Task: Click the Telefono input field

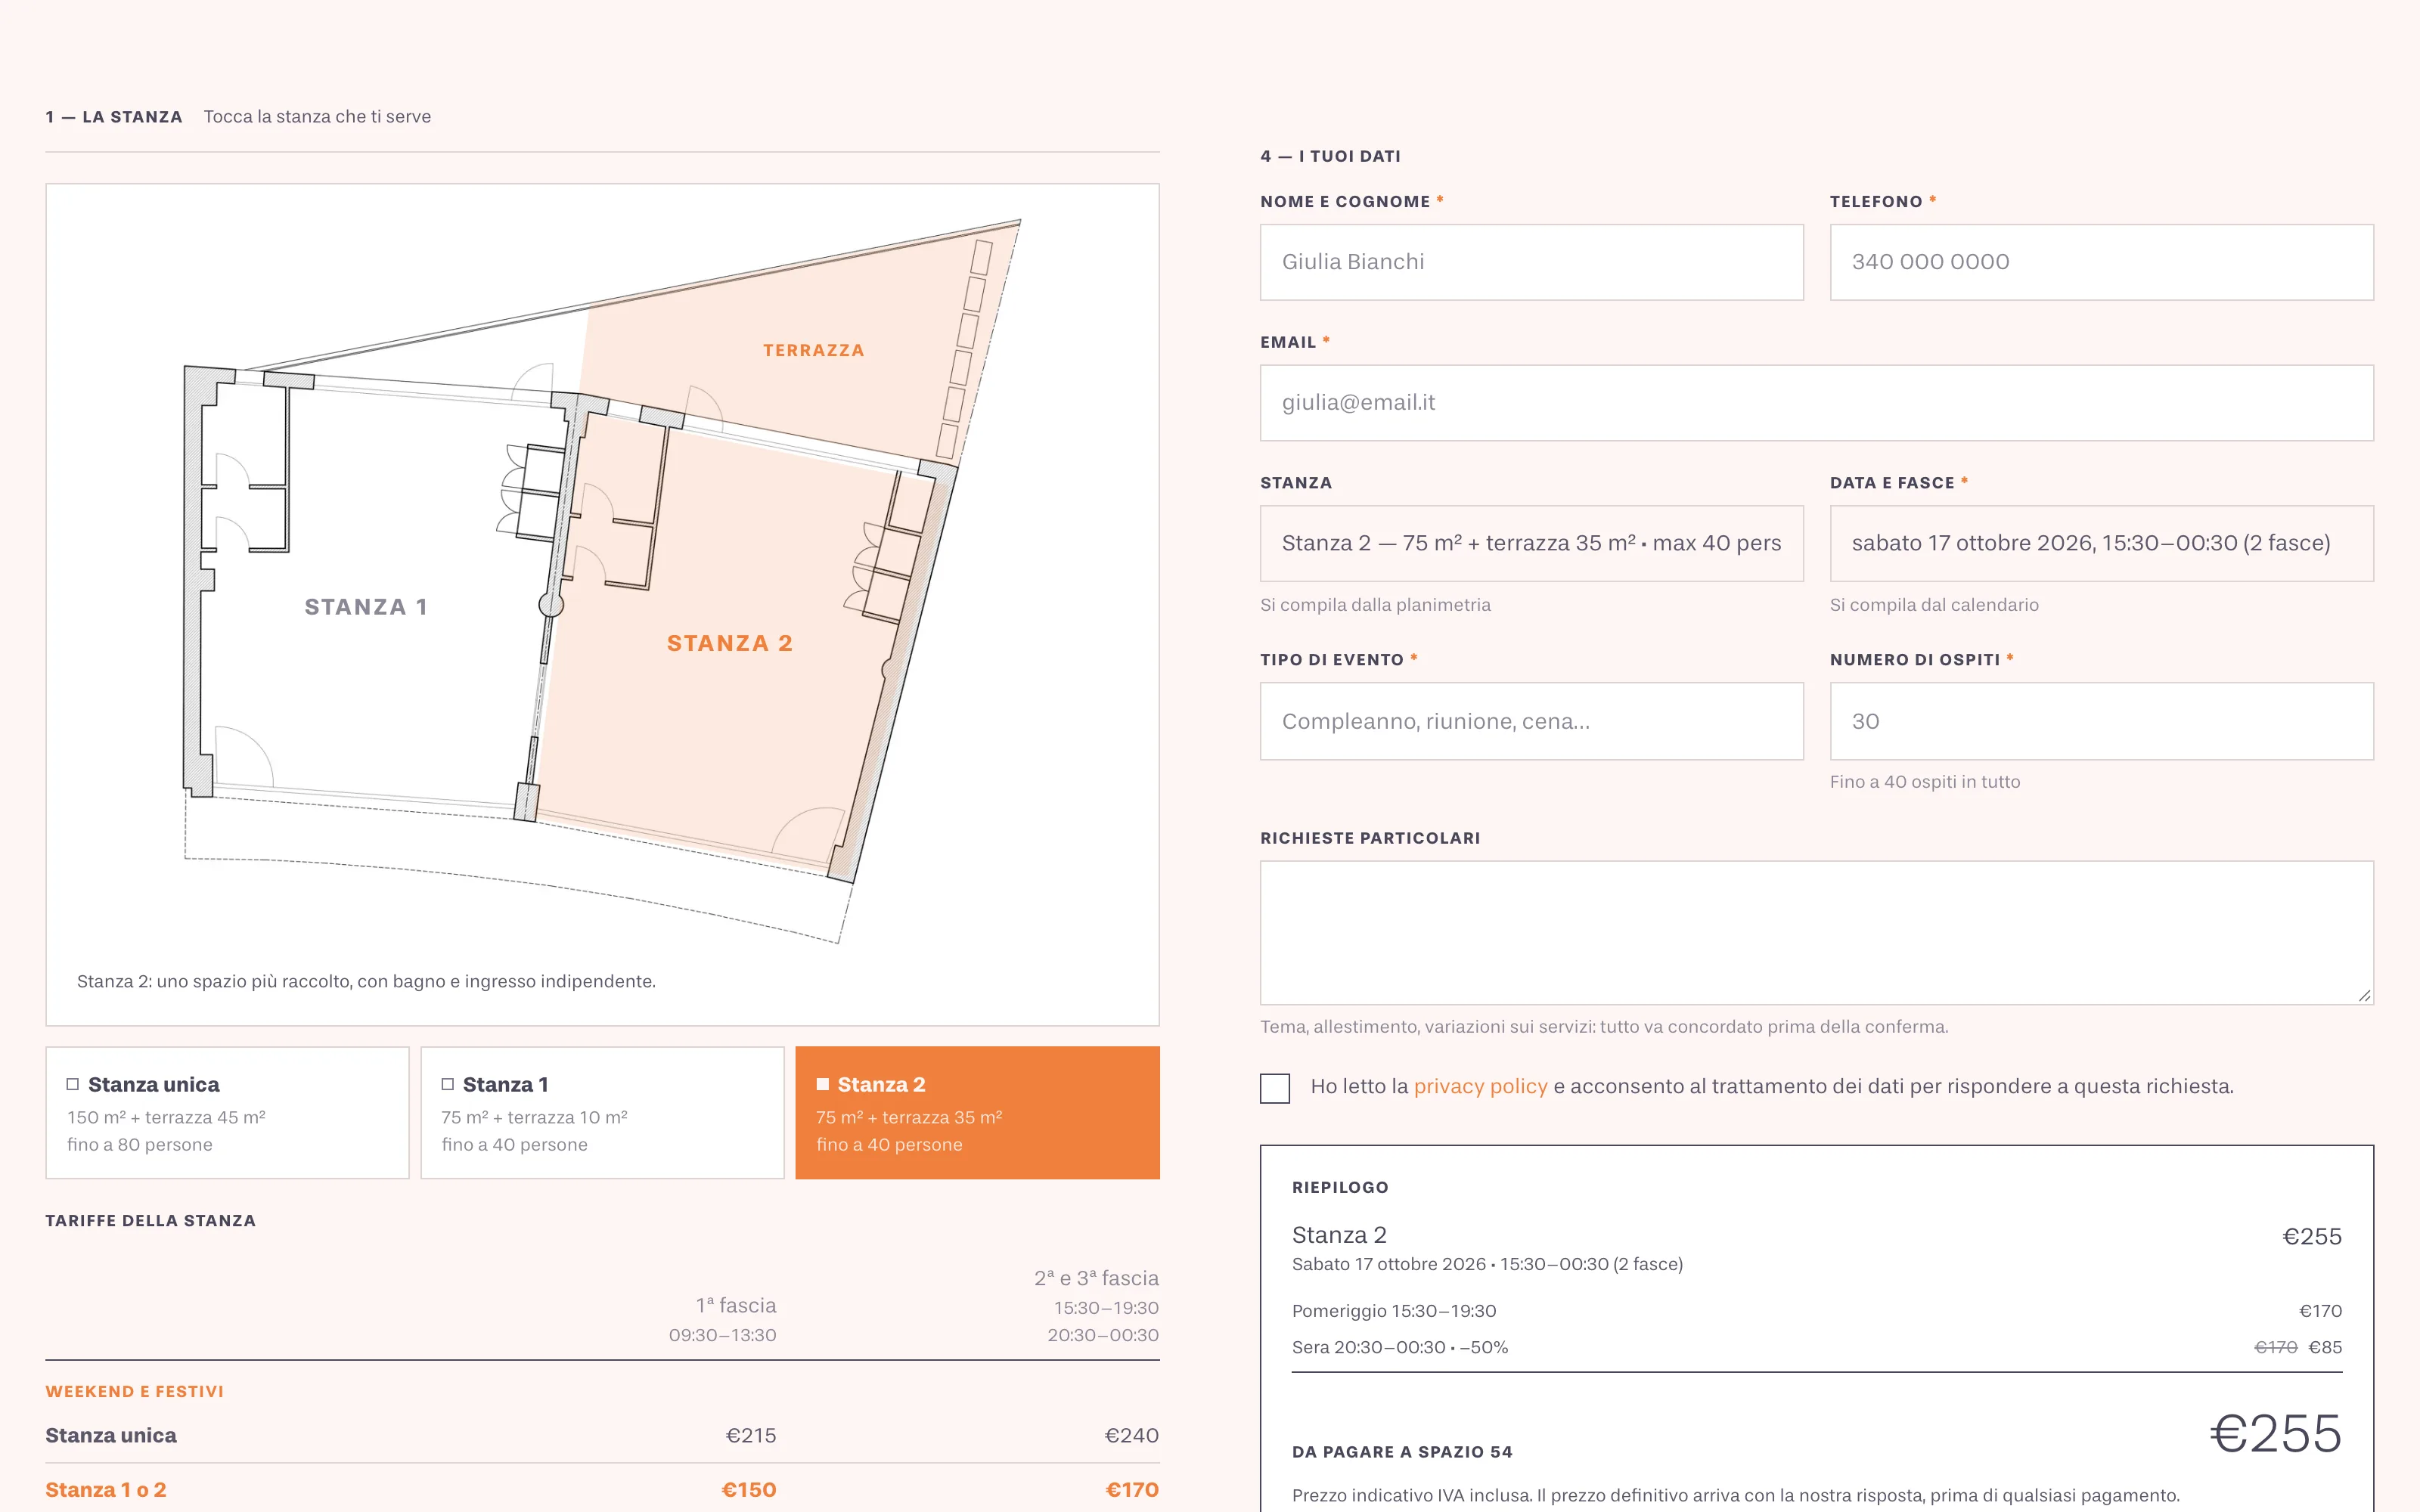Action: [x=2101, y=262]
